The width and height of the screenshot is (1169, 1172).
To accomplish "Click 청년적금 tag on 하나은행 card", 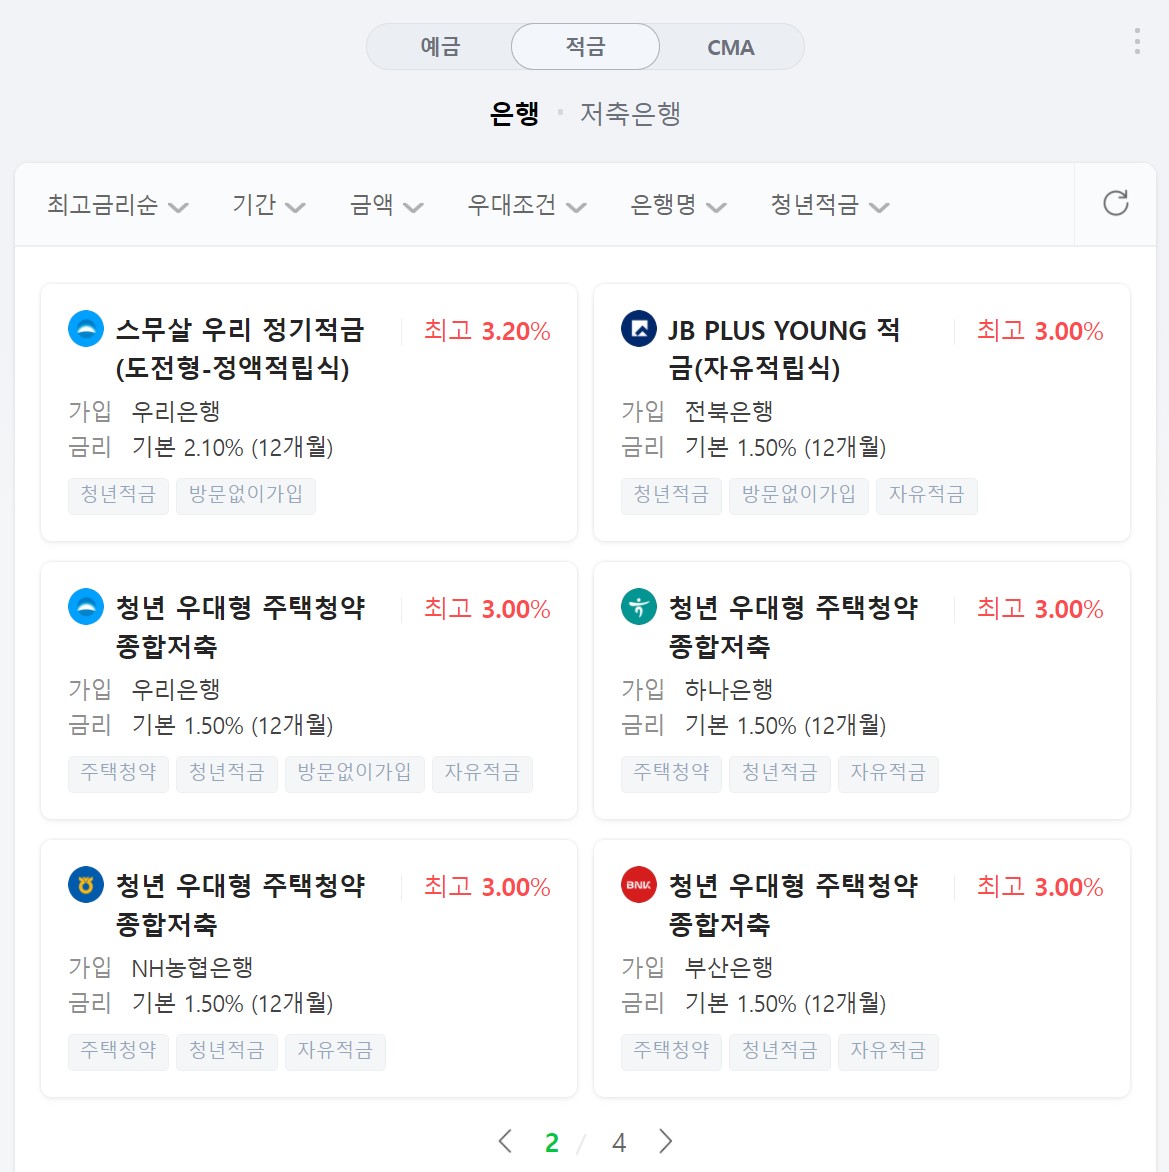I will (x=780, y=773).
